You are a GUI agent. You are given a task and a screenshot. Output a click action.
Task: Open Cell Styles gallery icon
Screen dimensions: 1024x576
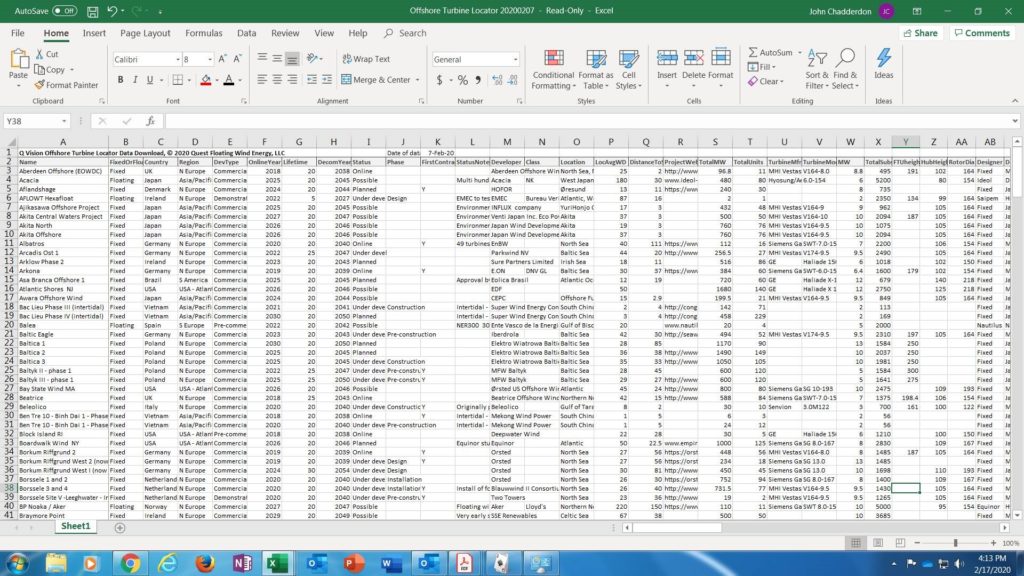coord(628,58)
